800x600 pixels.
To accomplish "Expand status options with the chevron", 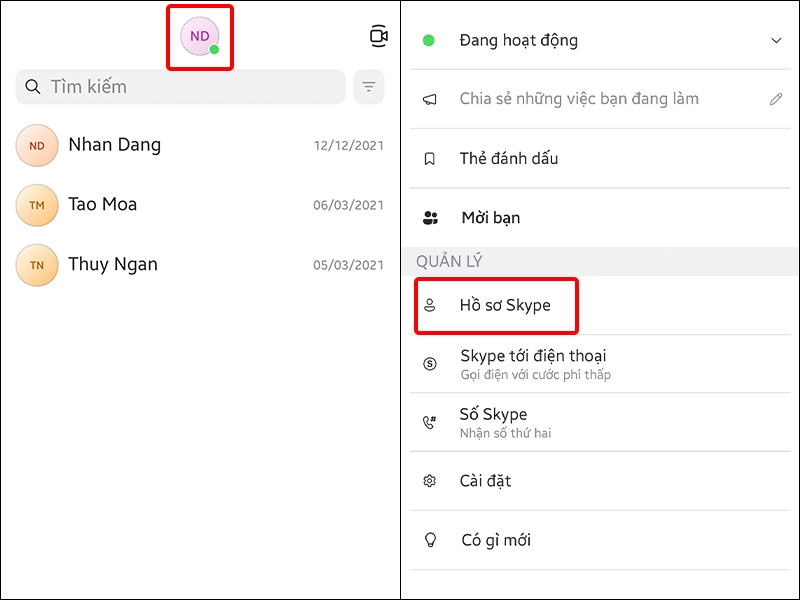I will pyautogui.click(x=776, y=40).
